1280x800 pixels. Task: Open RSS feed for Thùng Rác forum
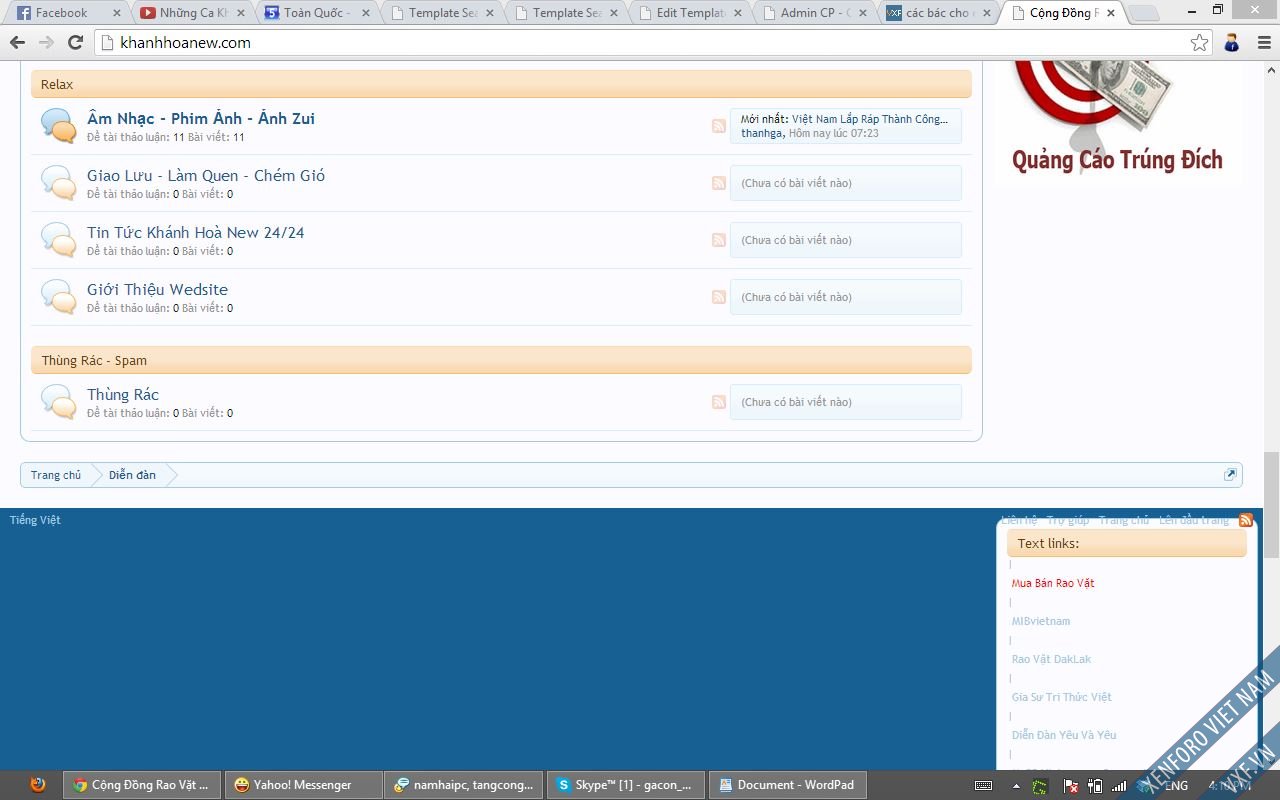[x=718, y=402]
